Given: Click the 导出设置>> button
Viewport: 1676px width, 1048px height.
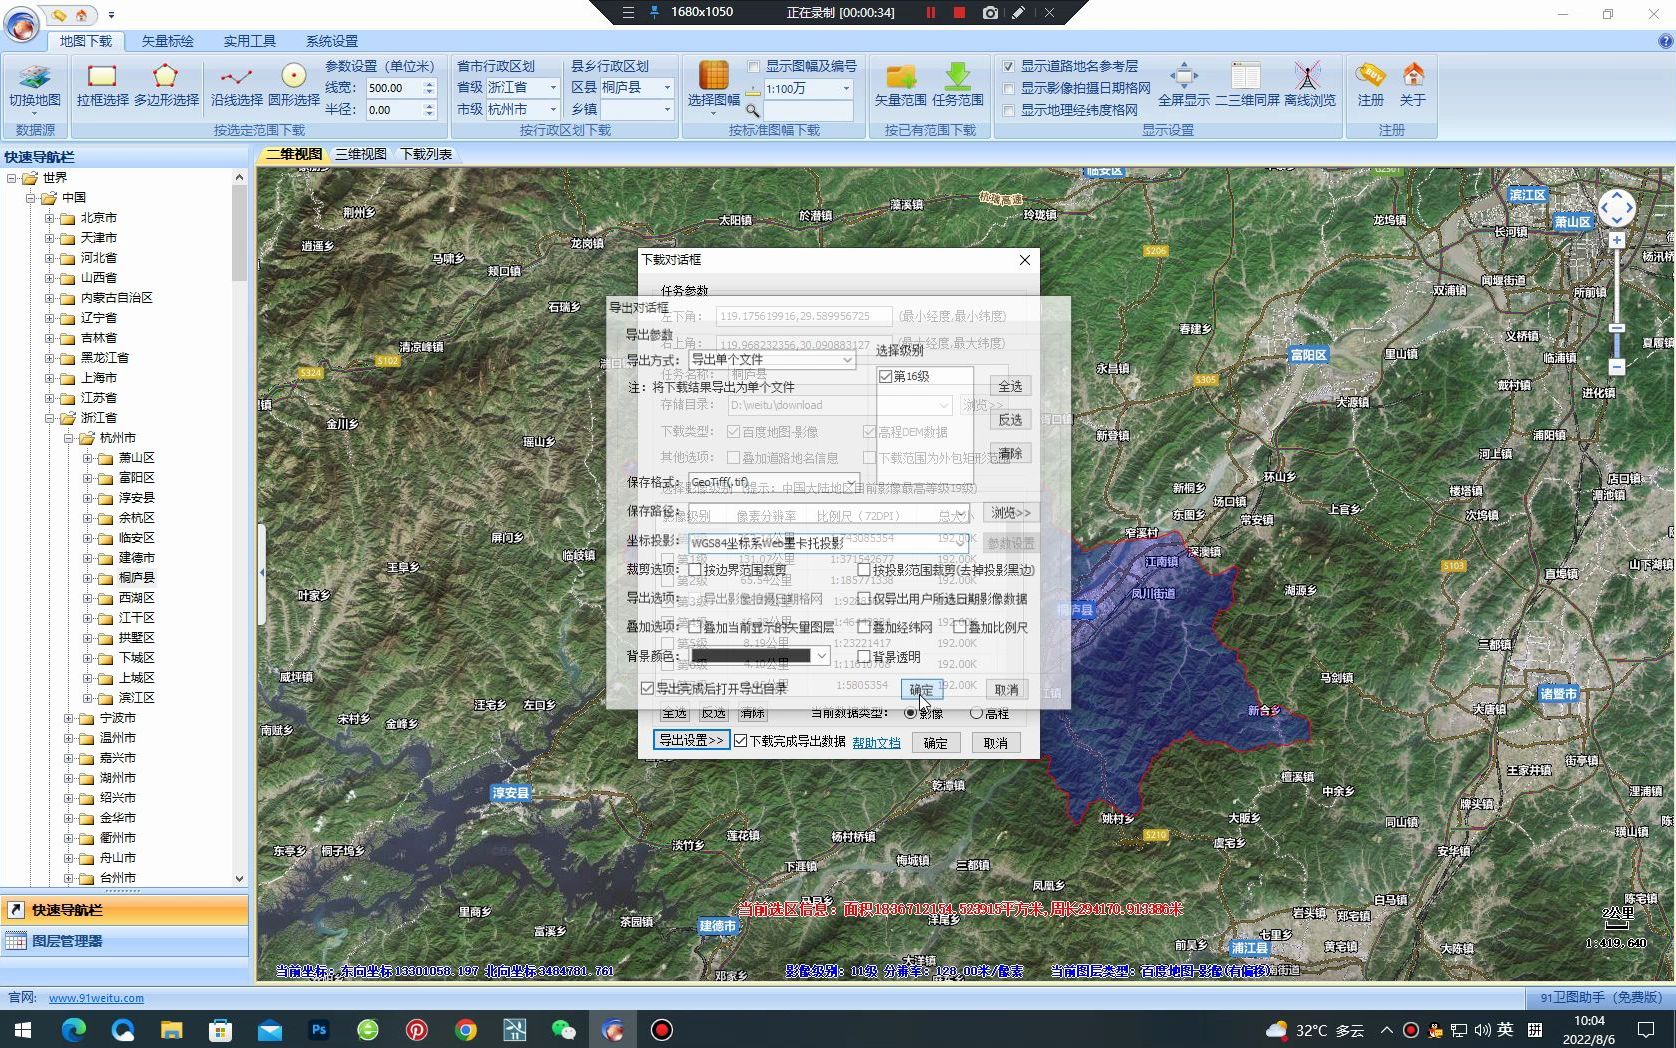Looking at the screenshot, I should 691,740.
